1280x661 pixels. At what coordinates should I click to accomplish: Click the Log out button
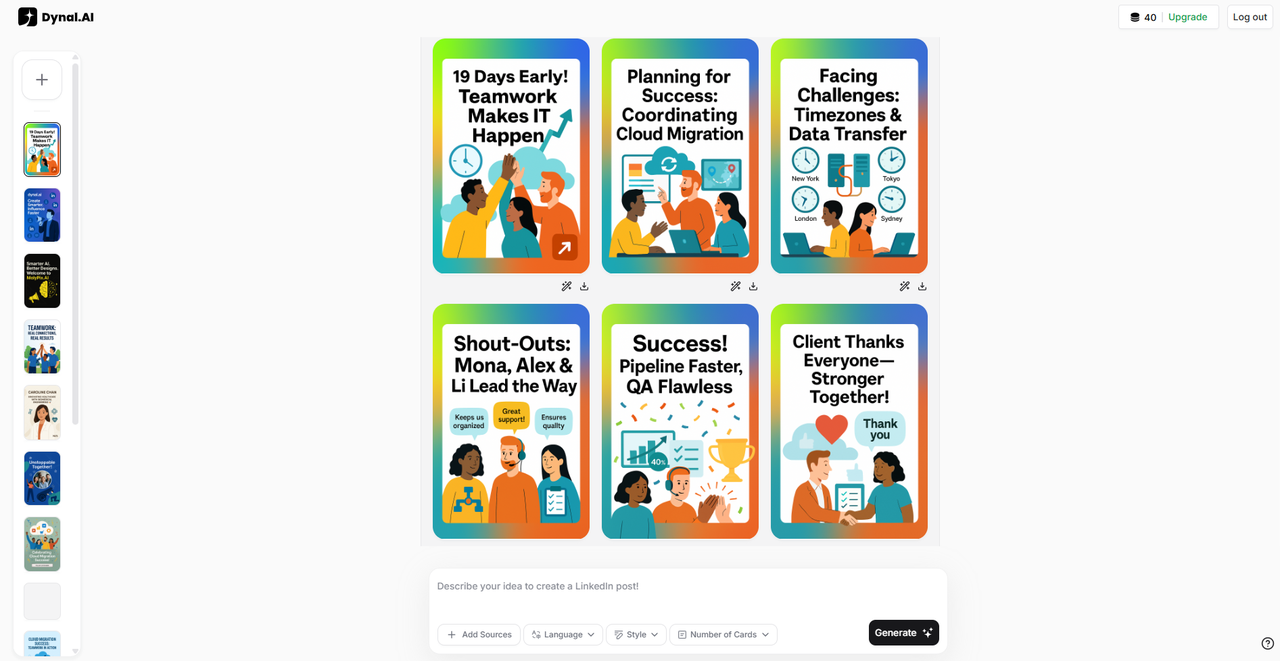click(x=1250, y=17)
